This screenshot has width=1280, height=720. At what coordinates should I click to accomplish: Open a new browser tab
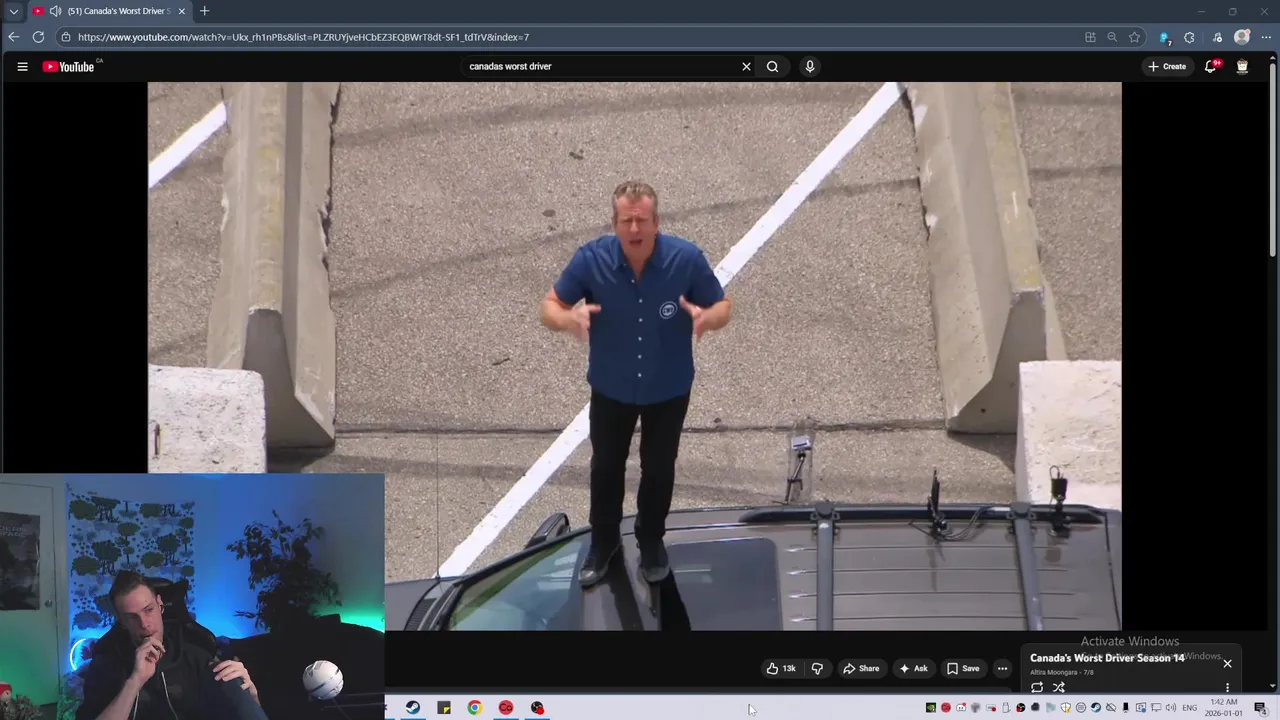tap(204, 11)
